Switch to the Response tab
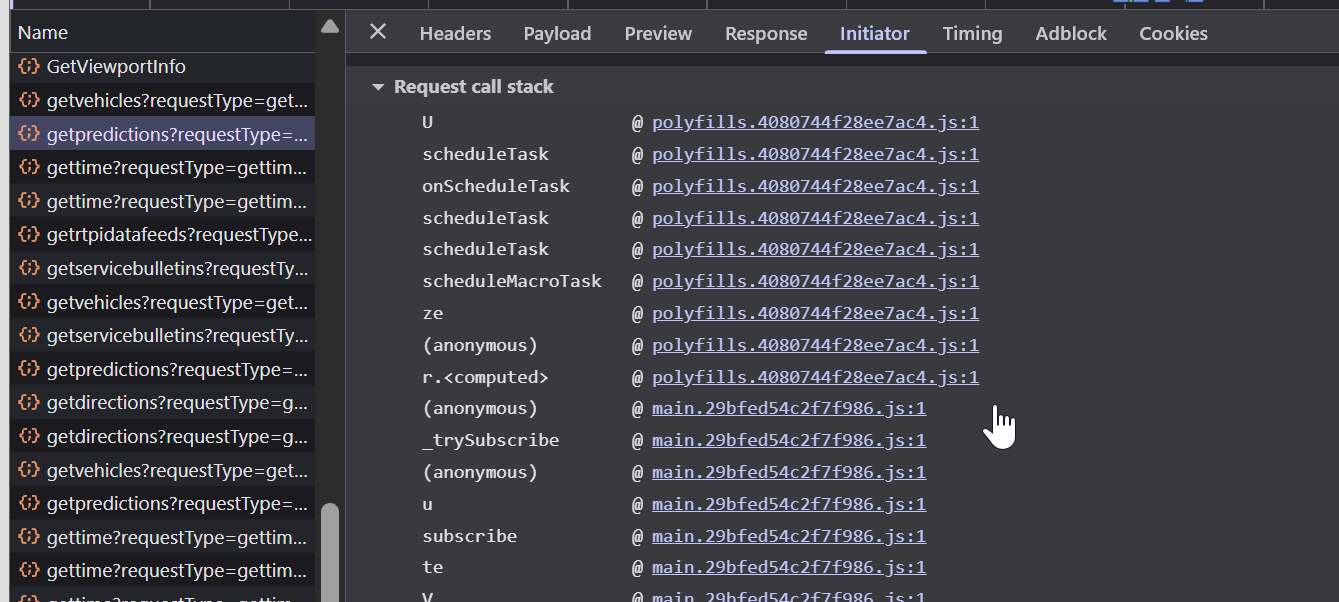The image size is (1339, 602). [766, 33]
